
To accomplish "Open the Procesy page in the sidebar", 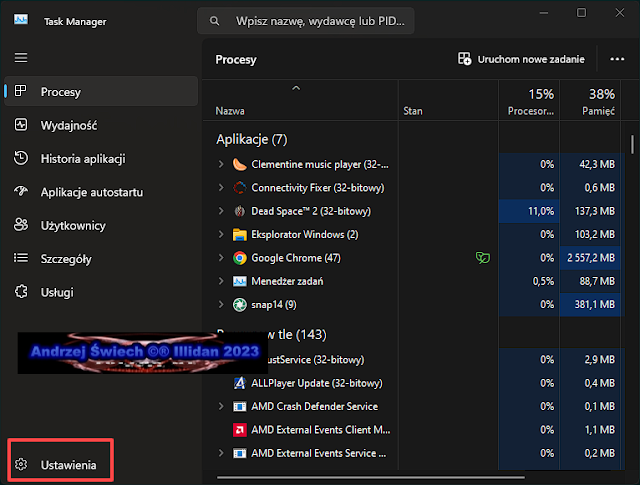I will click(x=101, y=91).
